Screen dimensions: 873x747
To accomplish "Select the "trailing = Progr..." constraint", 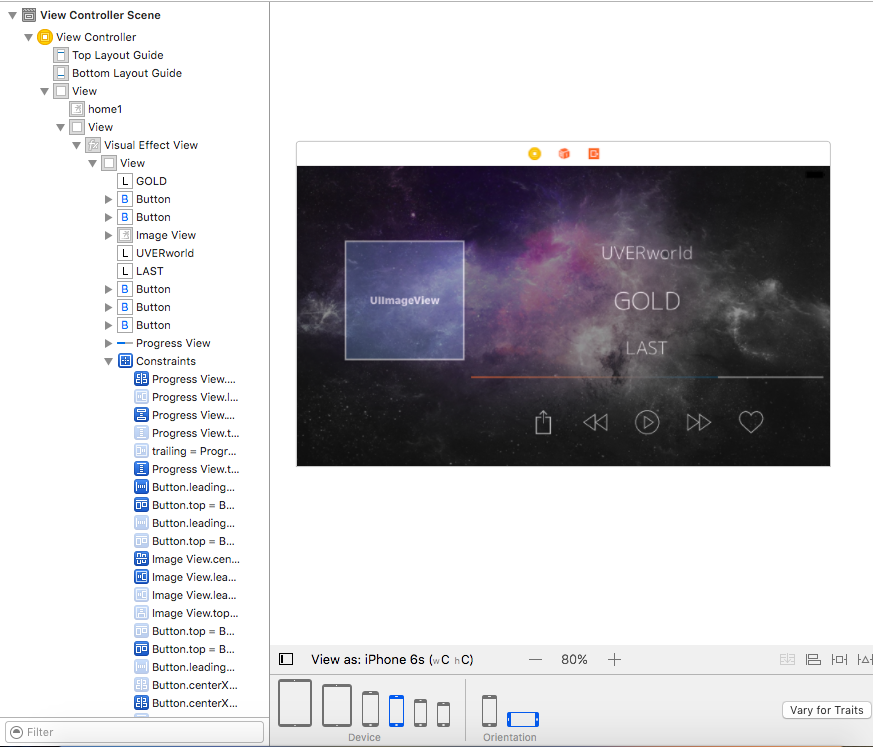I will point(194,451).
